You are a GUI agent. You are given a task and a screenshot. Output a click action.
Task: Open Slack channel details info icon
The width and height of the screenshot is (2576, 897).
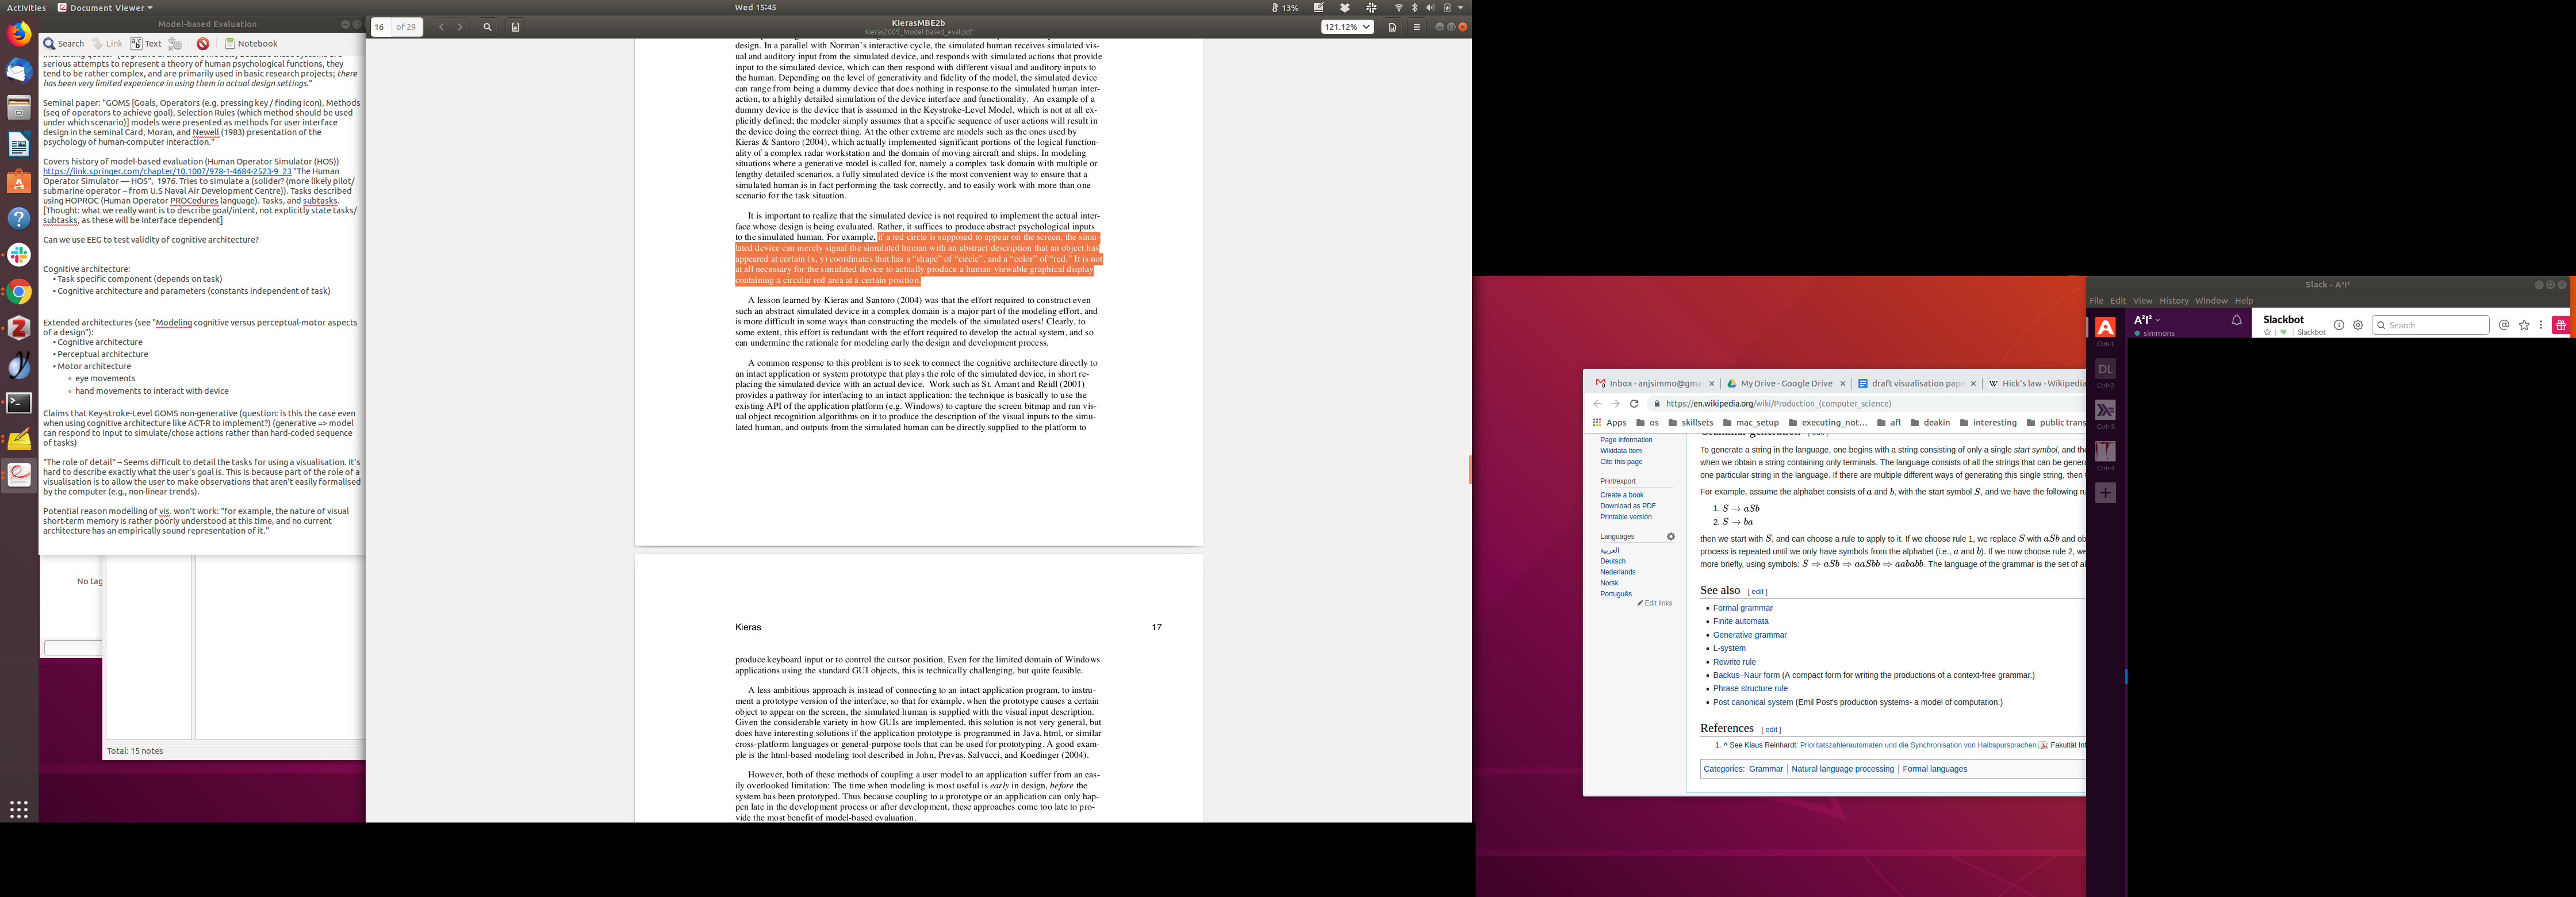coord(2338,325)
